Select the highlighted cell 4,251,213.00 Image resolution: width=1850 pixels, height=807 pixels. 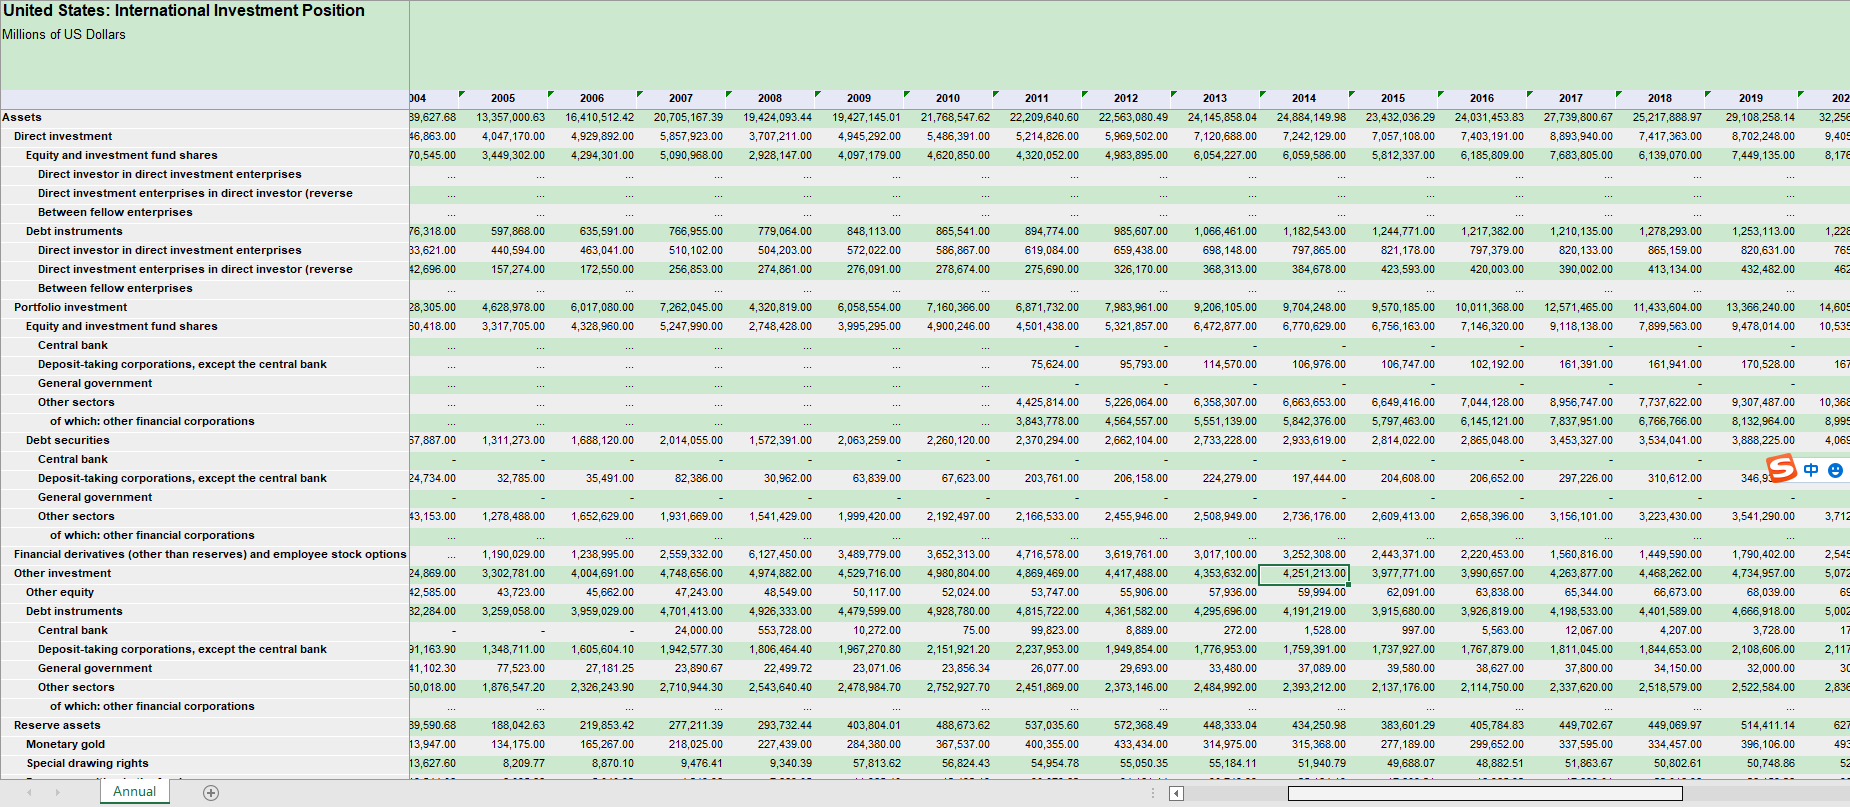click(x=1304, y=573)
